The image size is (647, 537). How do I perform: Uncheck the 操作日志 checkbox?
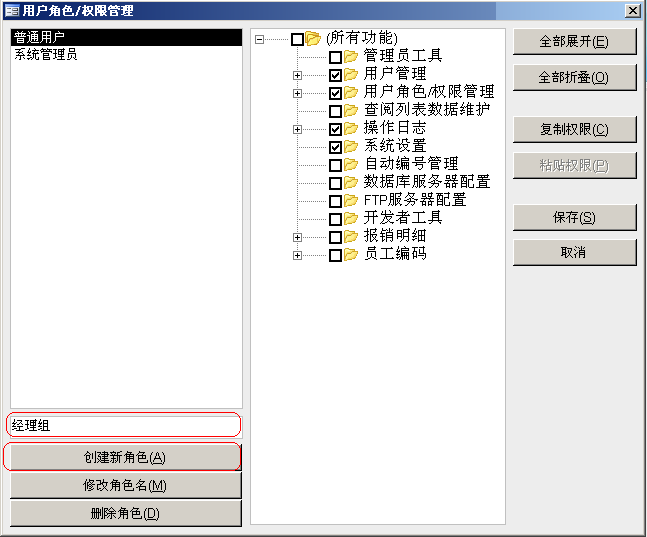click(x=335, y=130)
